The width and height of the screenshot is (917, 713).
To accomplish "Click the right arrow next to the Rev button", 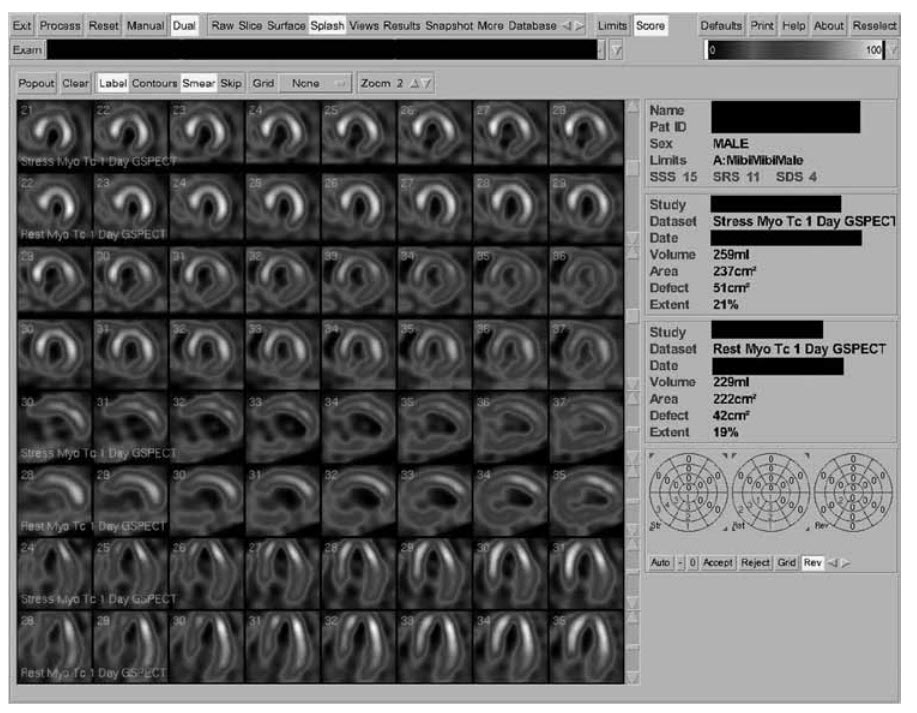I will (845, 564).
